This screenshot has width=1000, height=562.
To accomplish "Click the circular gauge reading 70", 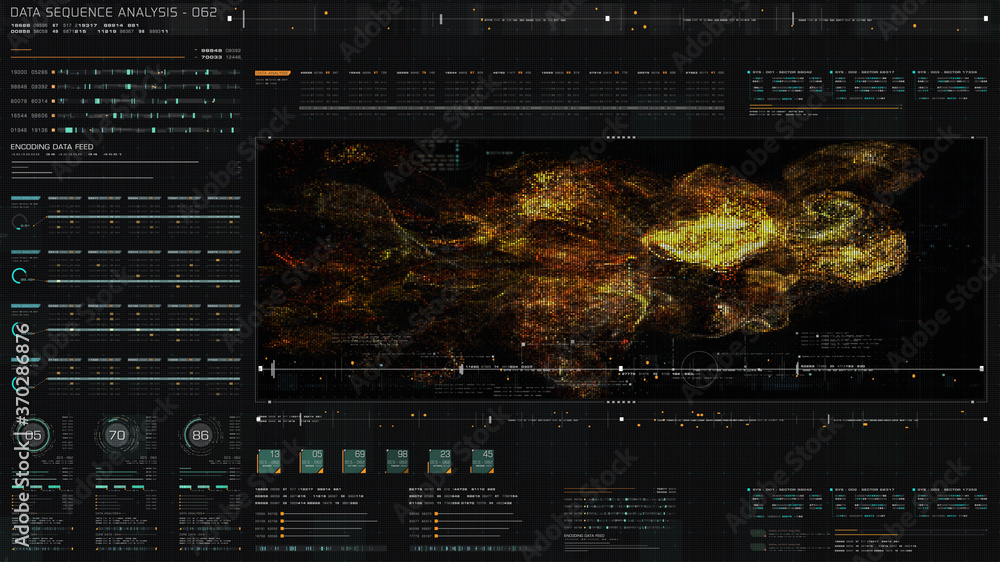I will 117,436.
